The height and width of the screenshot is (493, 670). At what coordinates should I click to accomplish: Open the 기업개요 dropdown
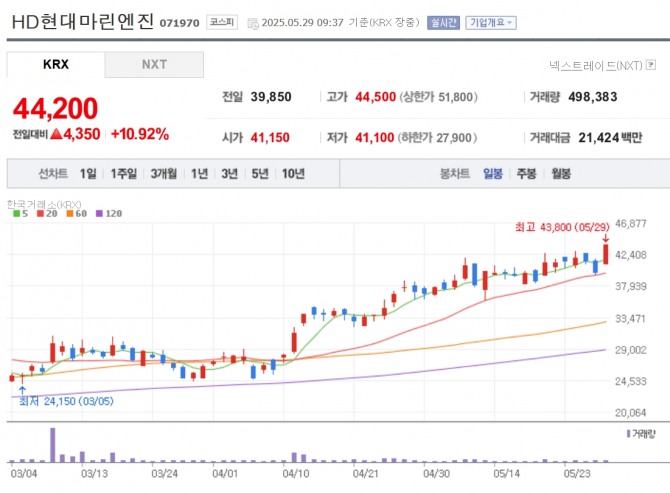491,22
